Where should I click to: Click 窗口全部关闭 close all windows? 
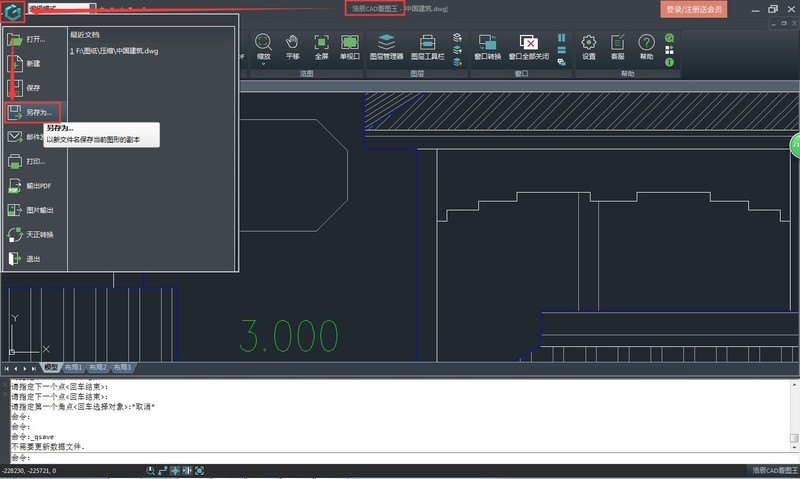(x=529, y=46)
